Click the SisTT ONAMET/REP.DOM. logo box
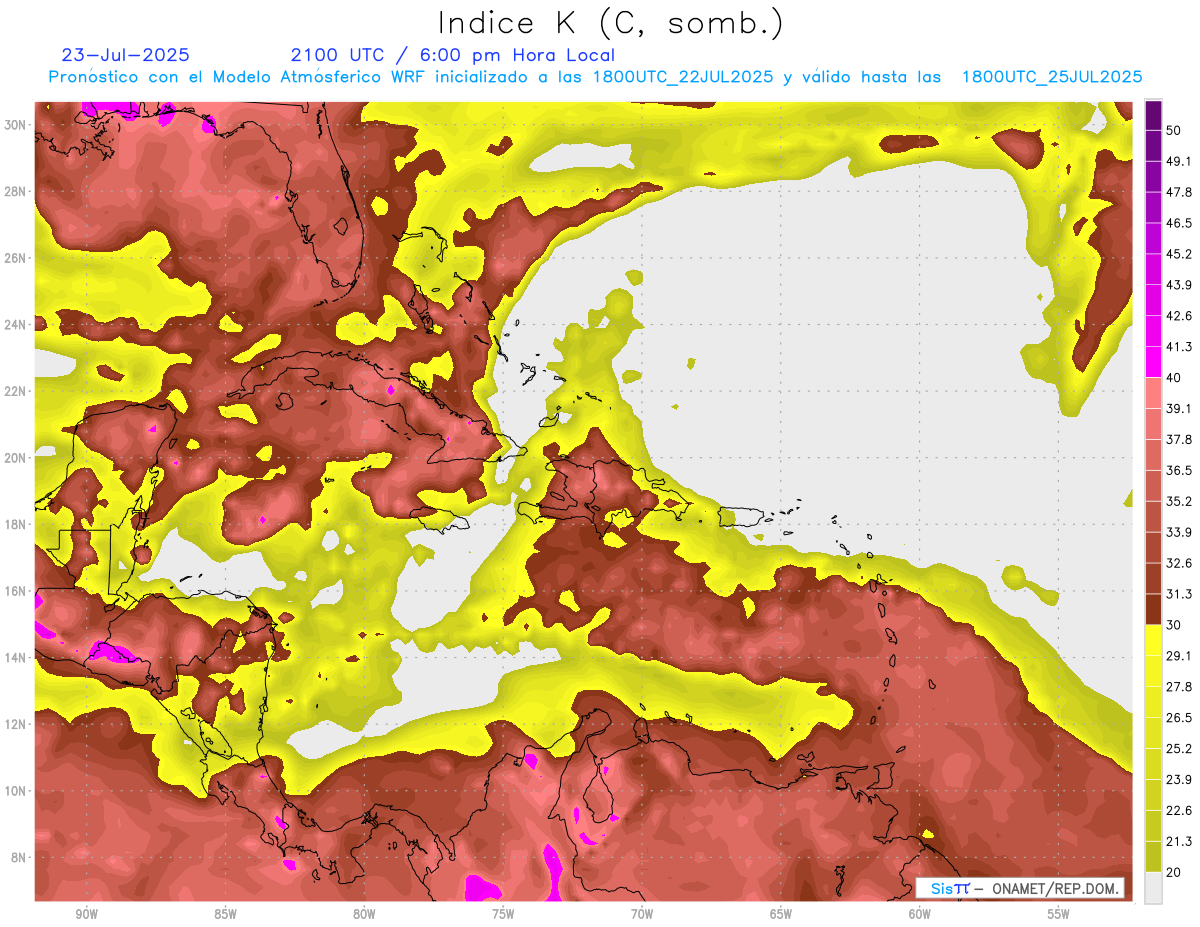The image size is (1200, 927). click(1021, 888)
